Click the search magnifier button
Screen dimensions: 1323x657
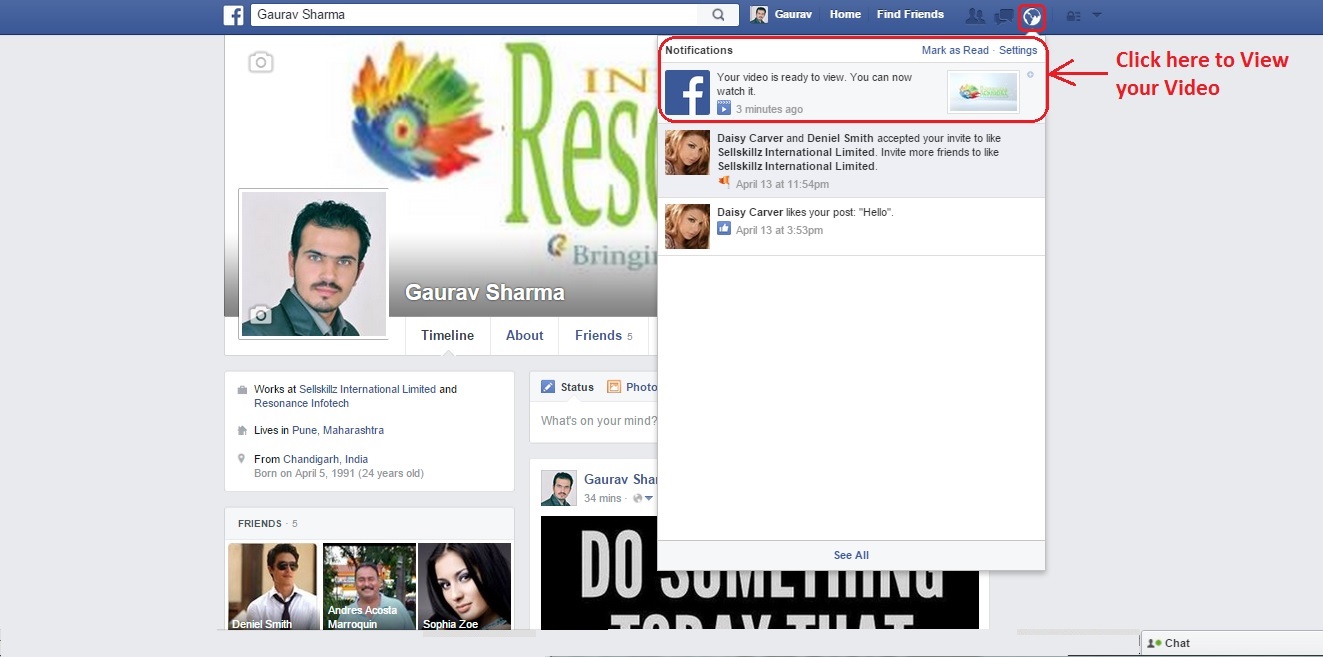coord(718,15)
